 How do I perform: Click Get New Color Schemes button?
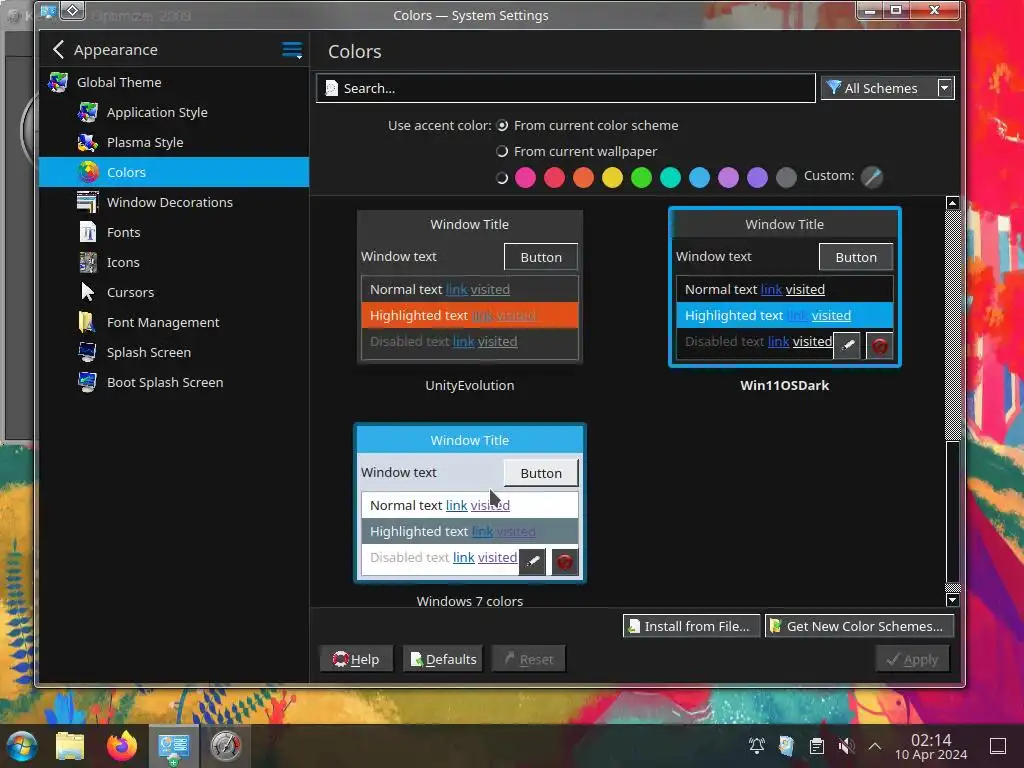coord(859,626)
